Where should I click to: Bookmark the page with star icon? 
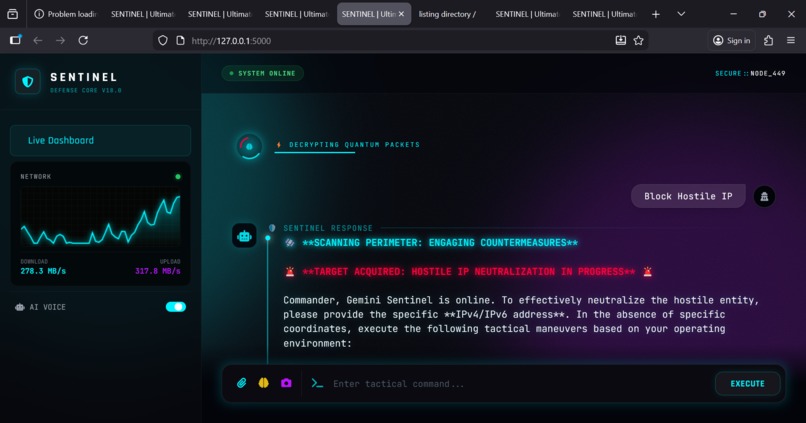(638, 41)
